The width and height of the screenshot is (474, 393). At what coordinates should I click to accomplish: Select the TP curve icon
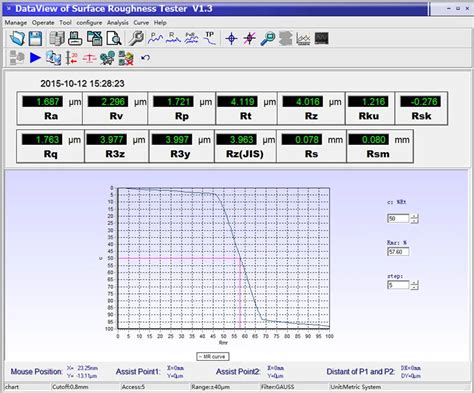pyautogui.click(x=210, y=39)
